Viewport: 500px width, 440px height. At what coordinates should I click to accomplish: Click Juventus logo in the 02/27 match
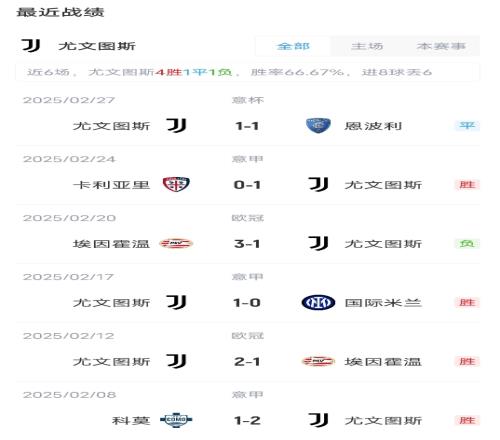(x=176, y=126)
